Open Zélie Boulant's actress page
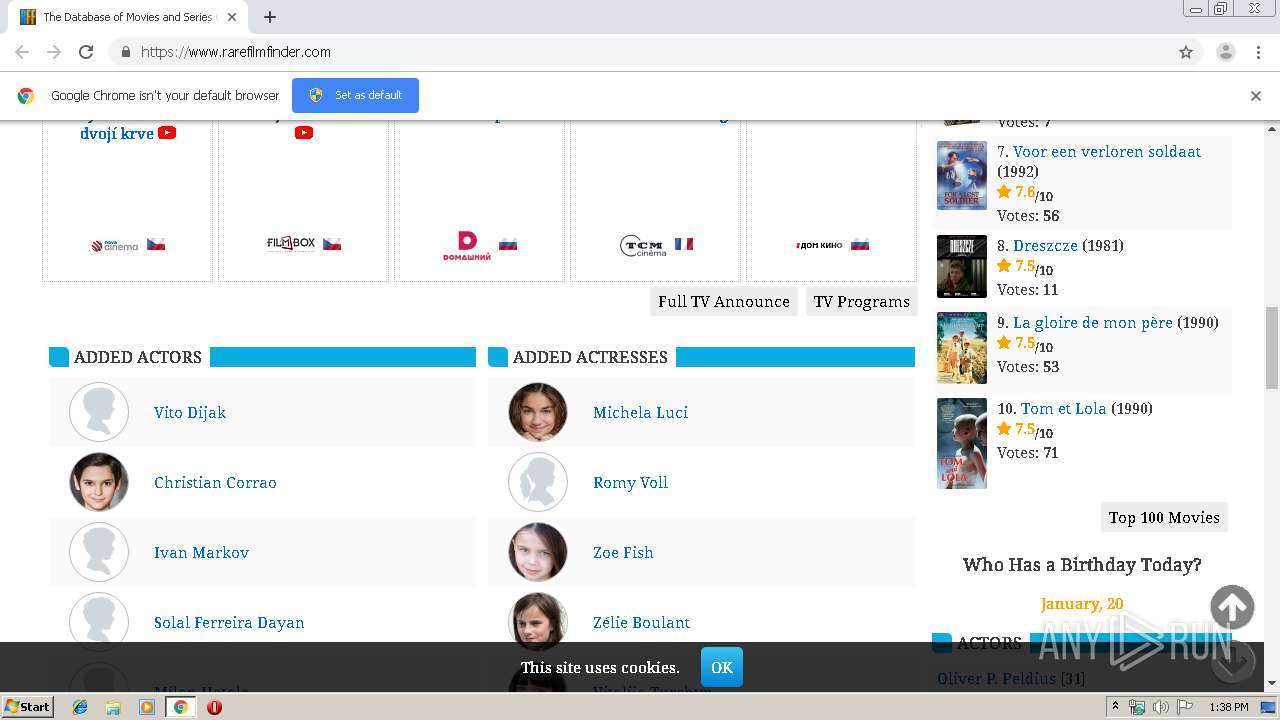 coord(641,622)
